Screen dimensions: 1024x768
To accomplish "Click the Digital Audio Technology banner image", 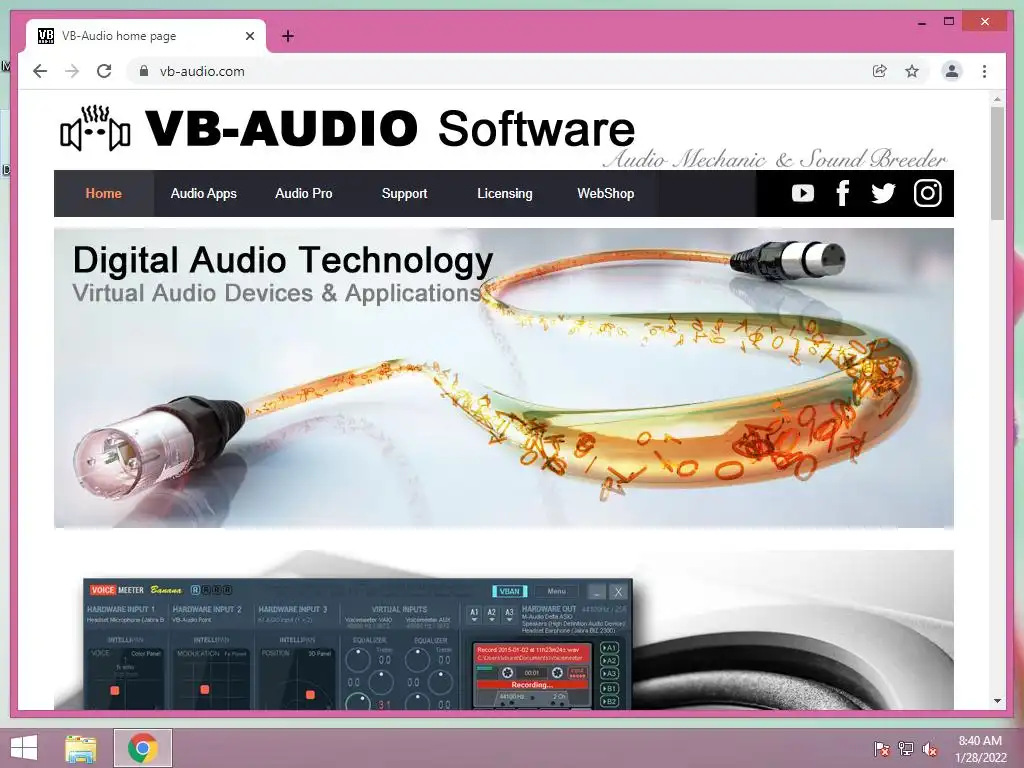I will 504,377.
